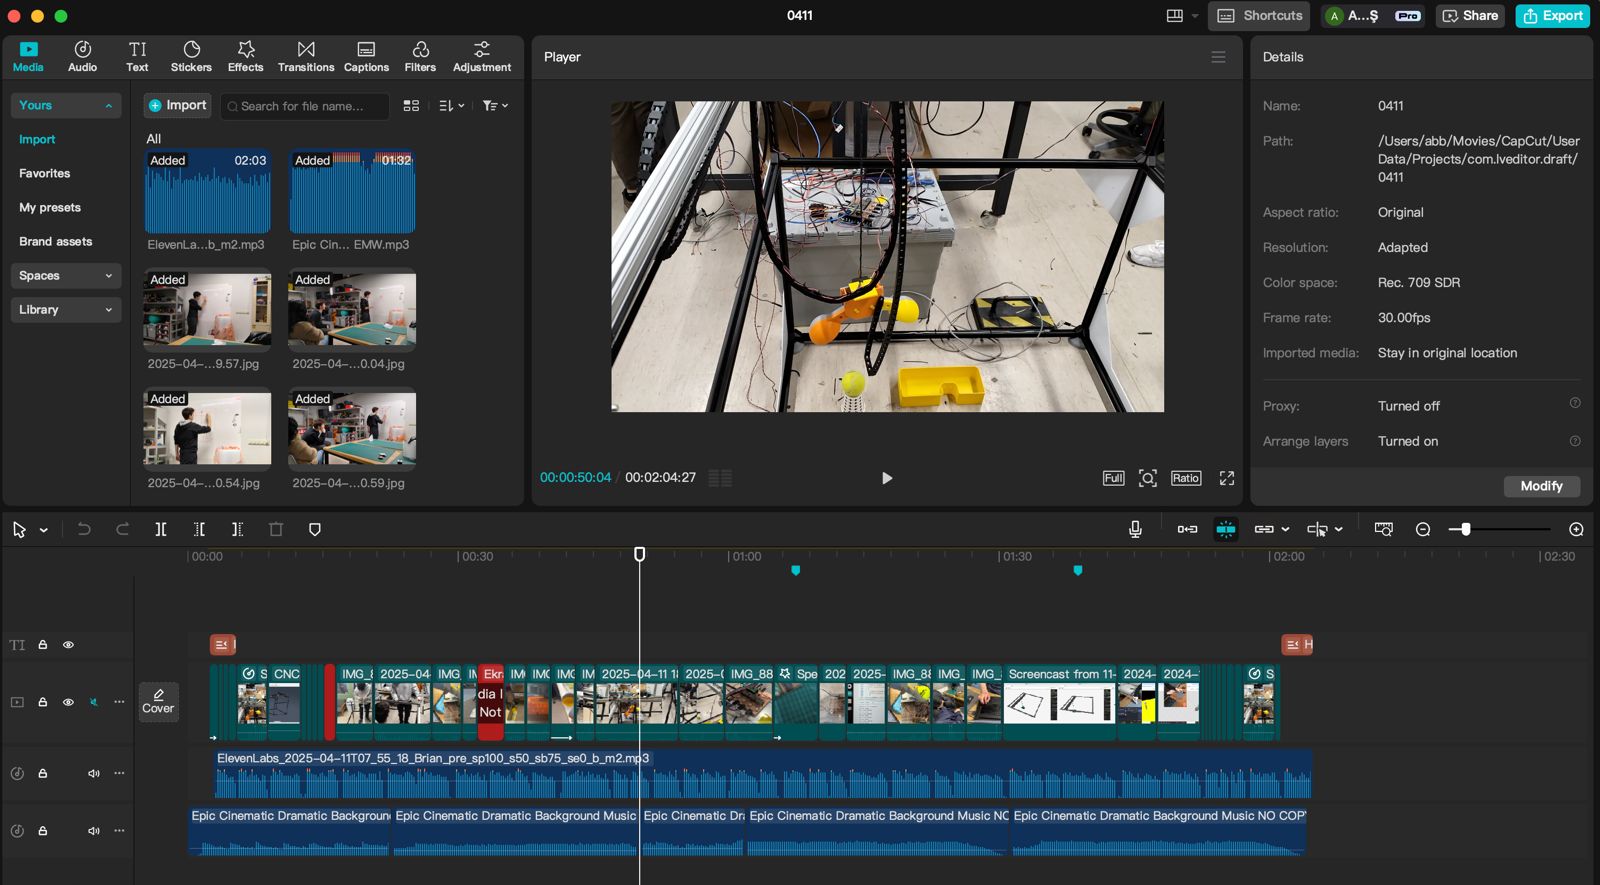Image resolution: width=1600 pixels, height=885 pixels.
Task: Click the timeline fit-to-view ruler icon
Action: (x=1384, y=529)
